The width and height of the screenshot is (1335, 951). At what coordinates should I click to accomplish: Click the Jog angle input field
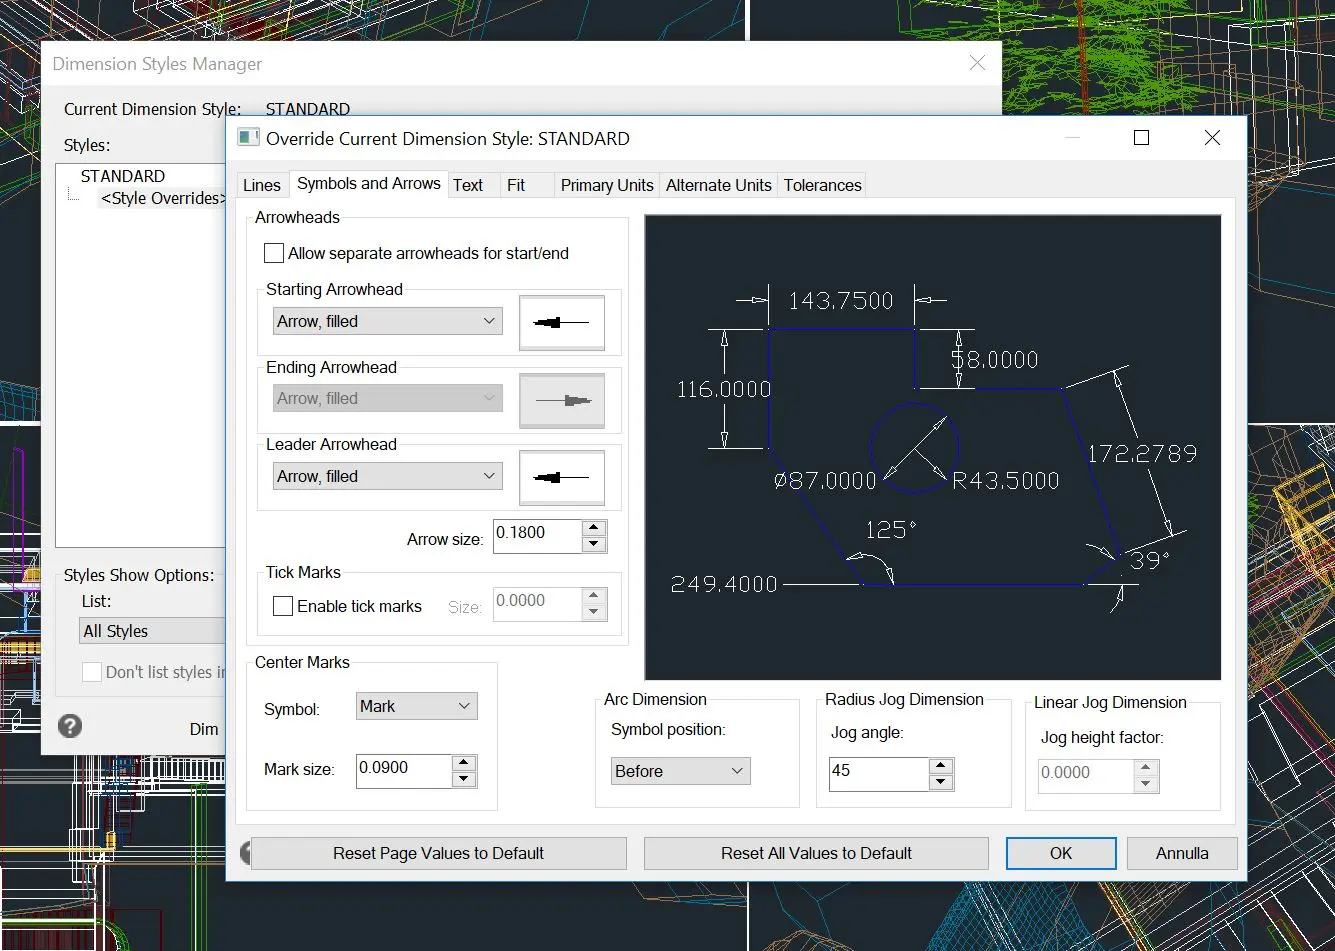[879, 774]
